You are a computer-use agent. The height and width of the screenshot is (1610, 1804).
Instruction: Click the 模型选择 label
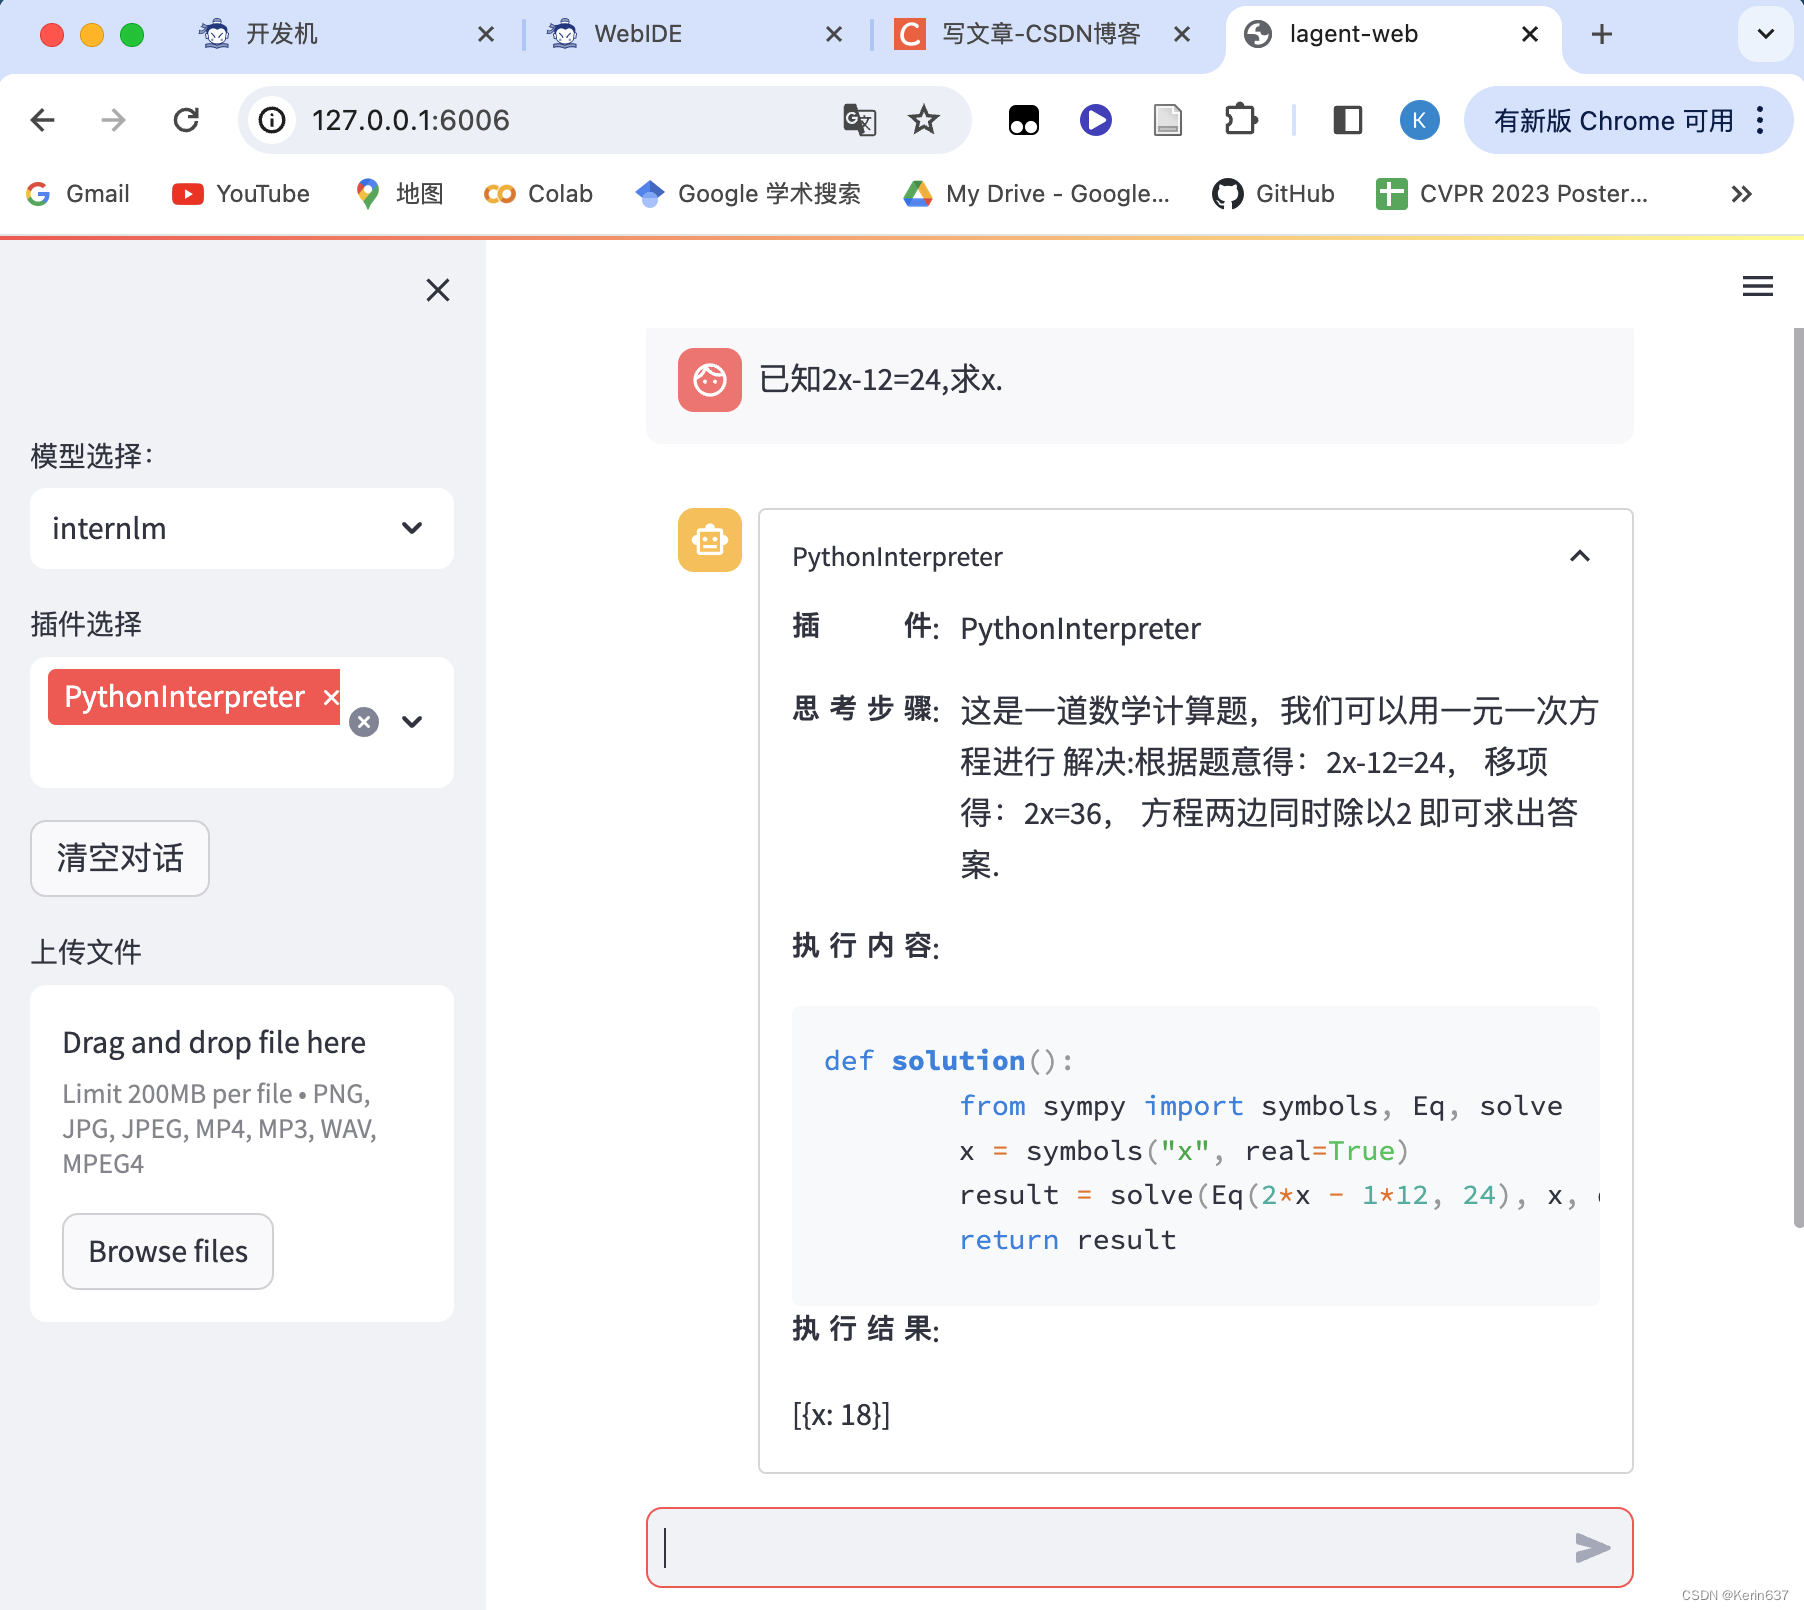pos(92,456)
